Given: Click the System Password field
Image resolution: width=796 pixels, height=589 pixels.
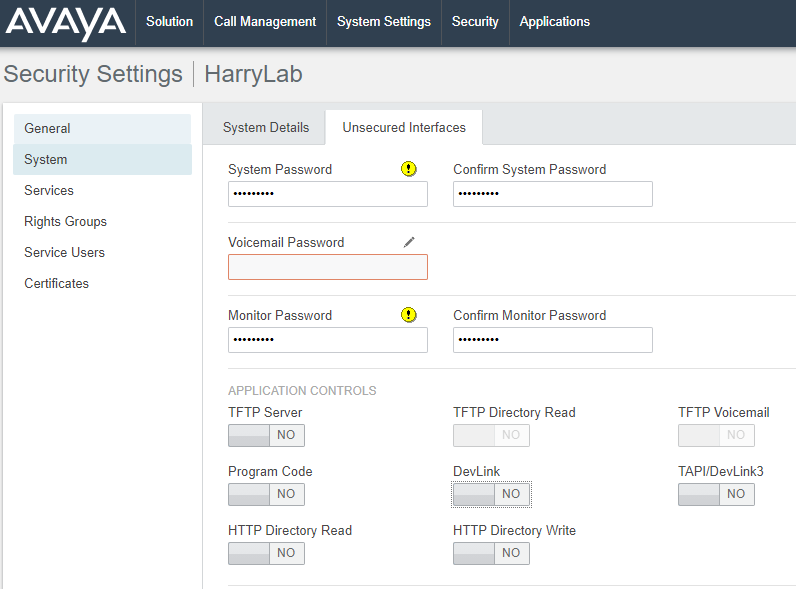Looking at the screenshot, I should (328, 194).
